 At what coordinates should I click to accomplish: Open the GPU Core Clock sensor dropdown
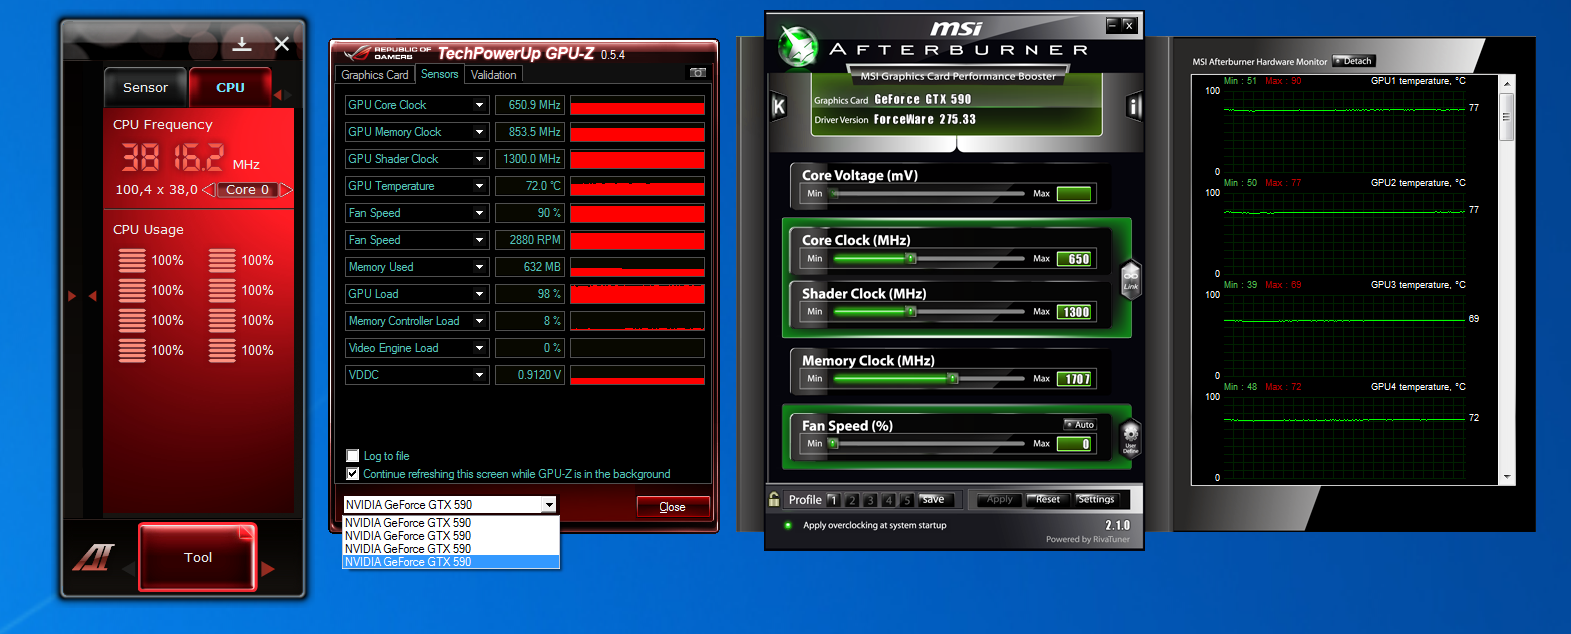(480, 105)
